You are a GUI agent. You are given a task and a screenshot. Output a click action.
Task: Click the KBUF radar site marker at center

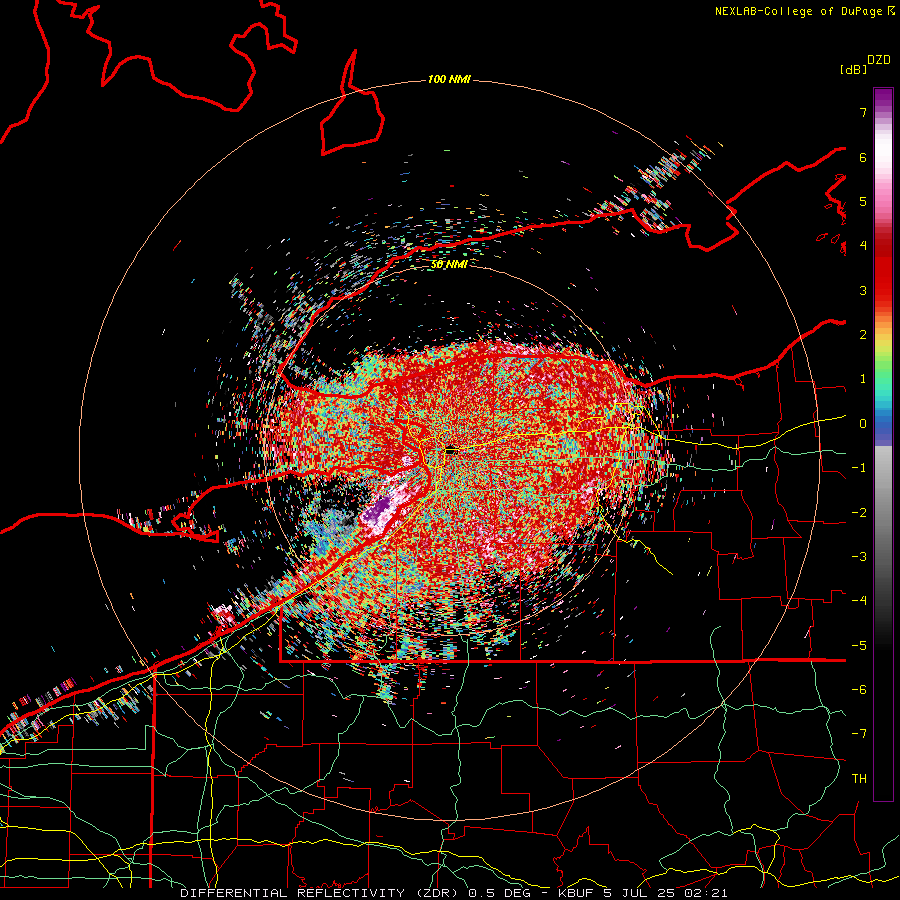(451, 451)
